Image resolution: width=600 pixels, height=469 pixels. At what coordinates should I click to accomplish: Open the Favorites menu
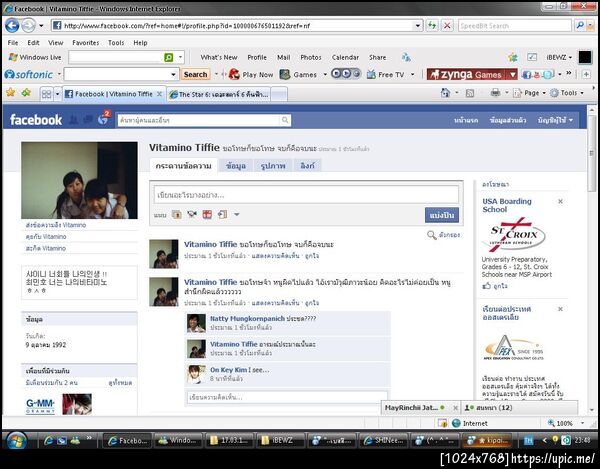85,42
